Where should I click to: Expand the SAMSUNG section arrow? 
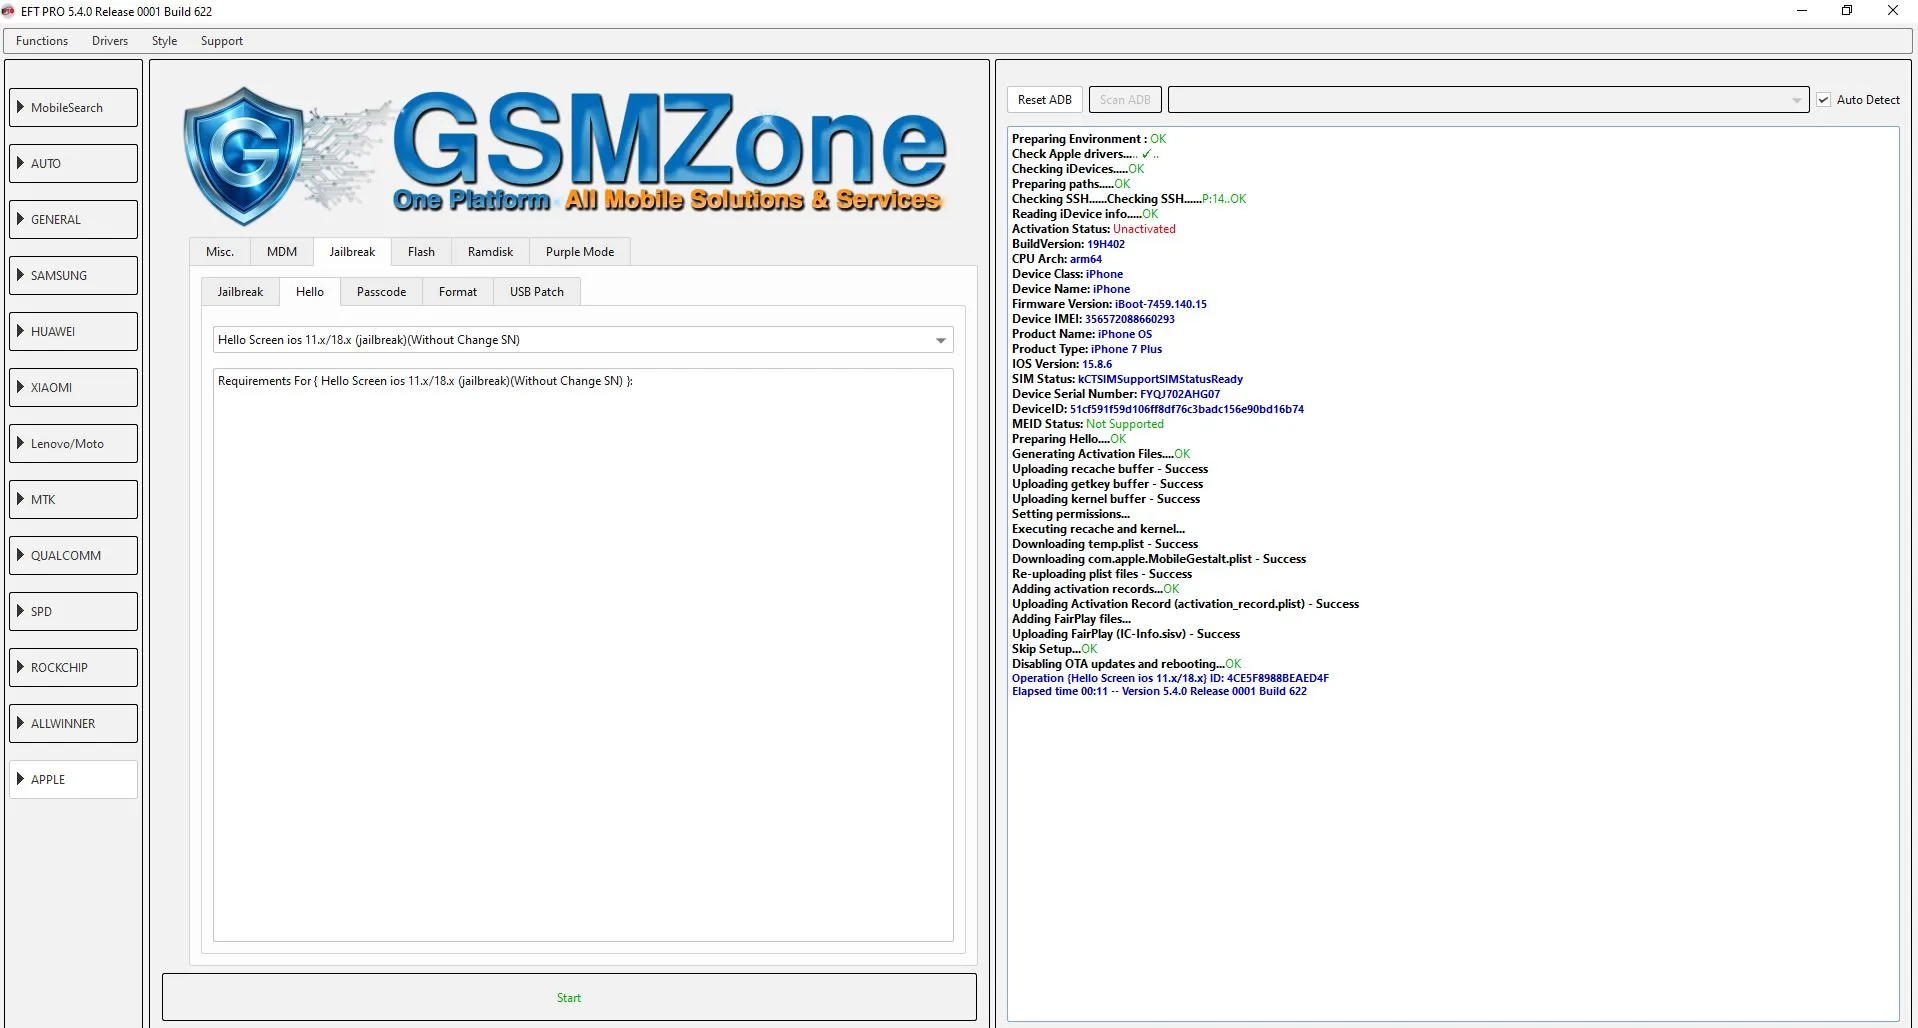[20, 275]
